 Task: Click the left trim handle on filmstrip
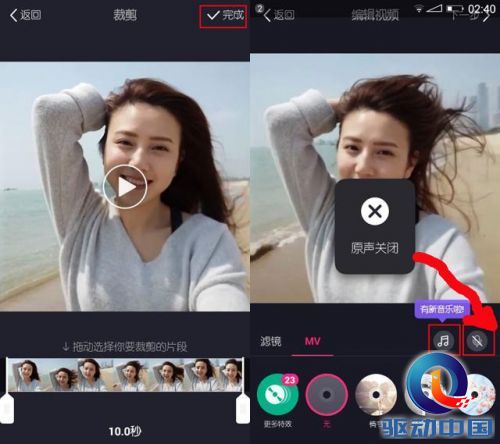7,408
